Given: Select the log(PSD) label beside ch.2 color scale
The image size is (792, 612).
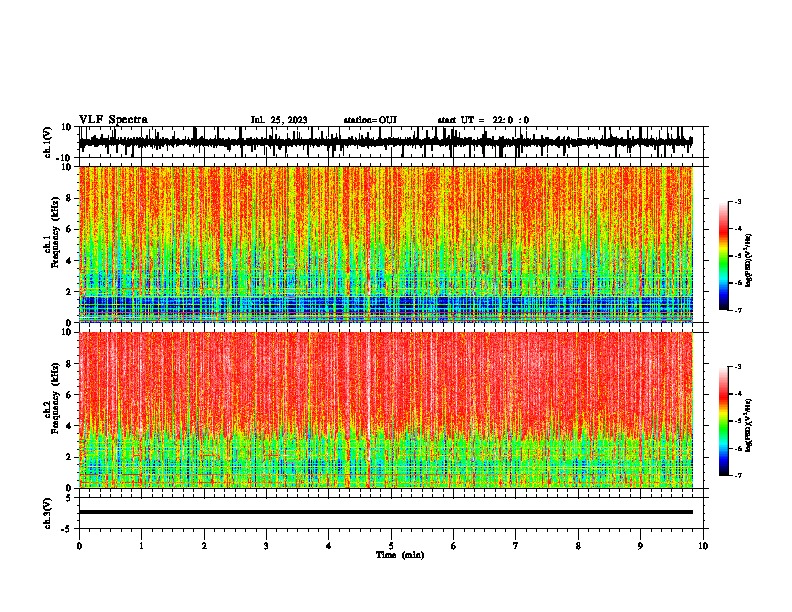Looking at the screenshot, I should [749, 425].
